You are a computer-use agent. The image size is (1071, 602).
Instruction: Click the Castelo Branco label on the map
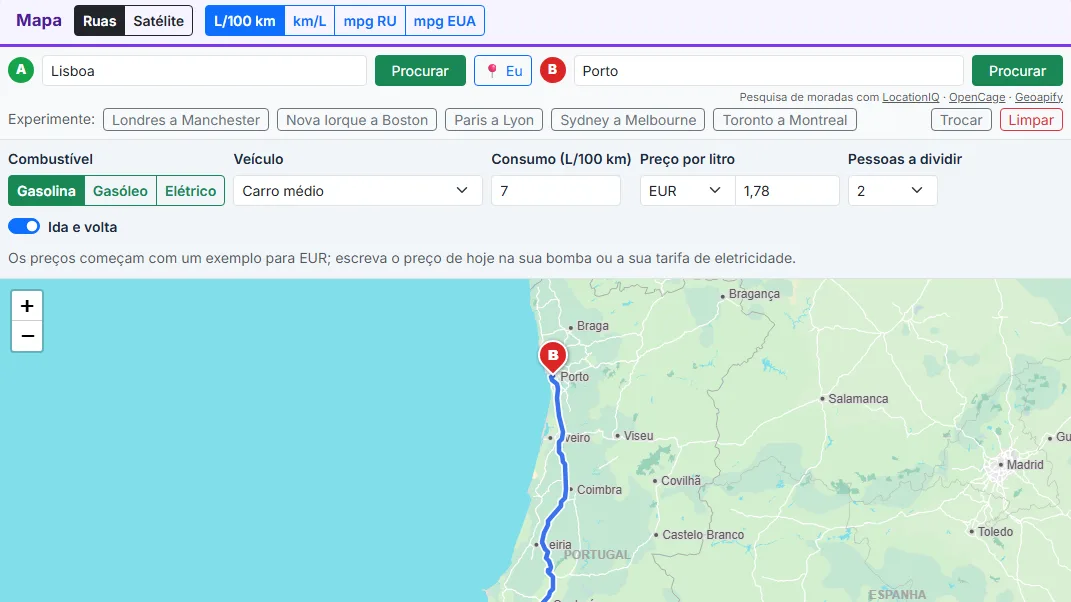pos(703,535)
